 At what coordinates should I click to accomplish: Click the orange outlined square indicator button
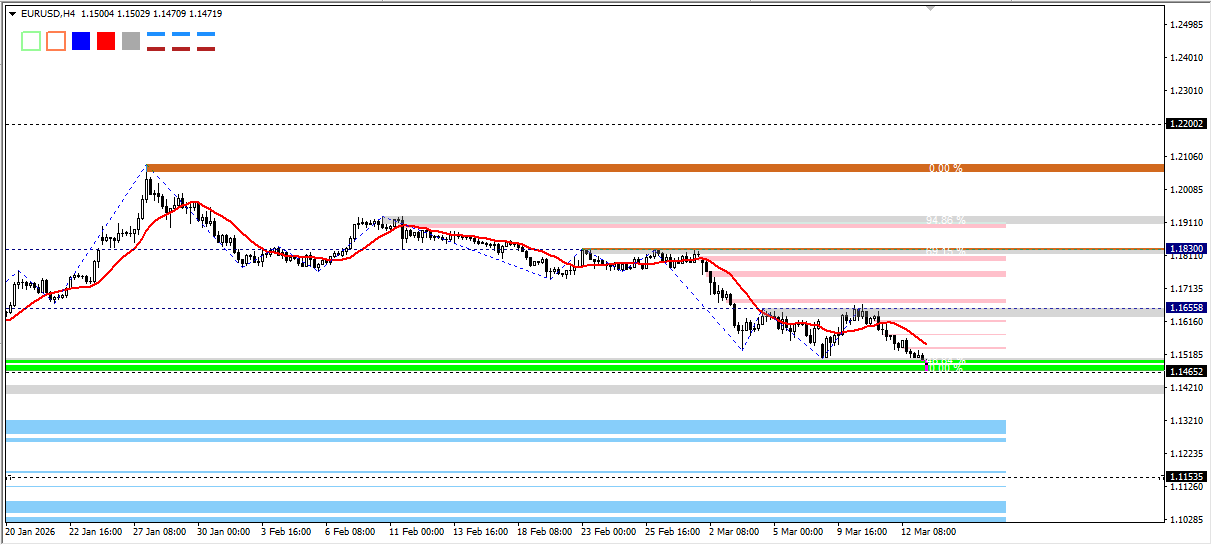(x=56, y=41)
